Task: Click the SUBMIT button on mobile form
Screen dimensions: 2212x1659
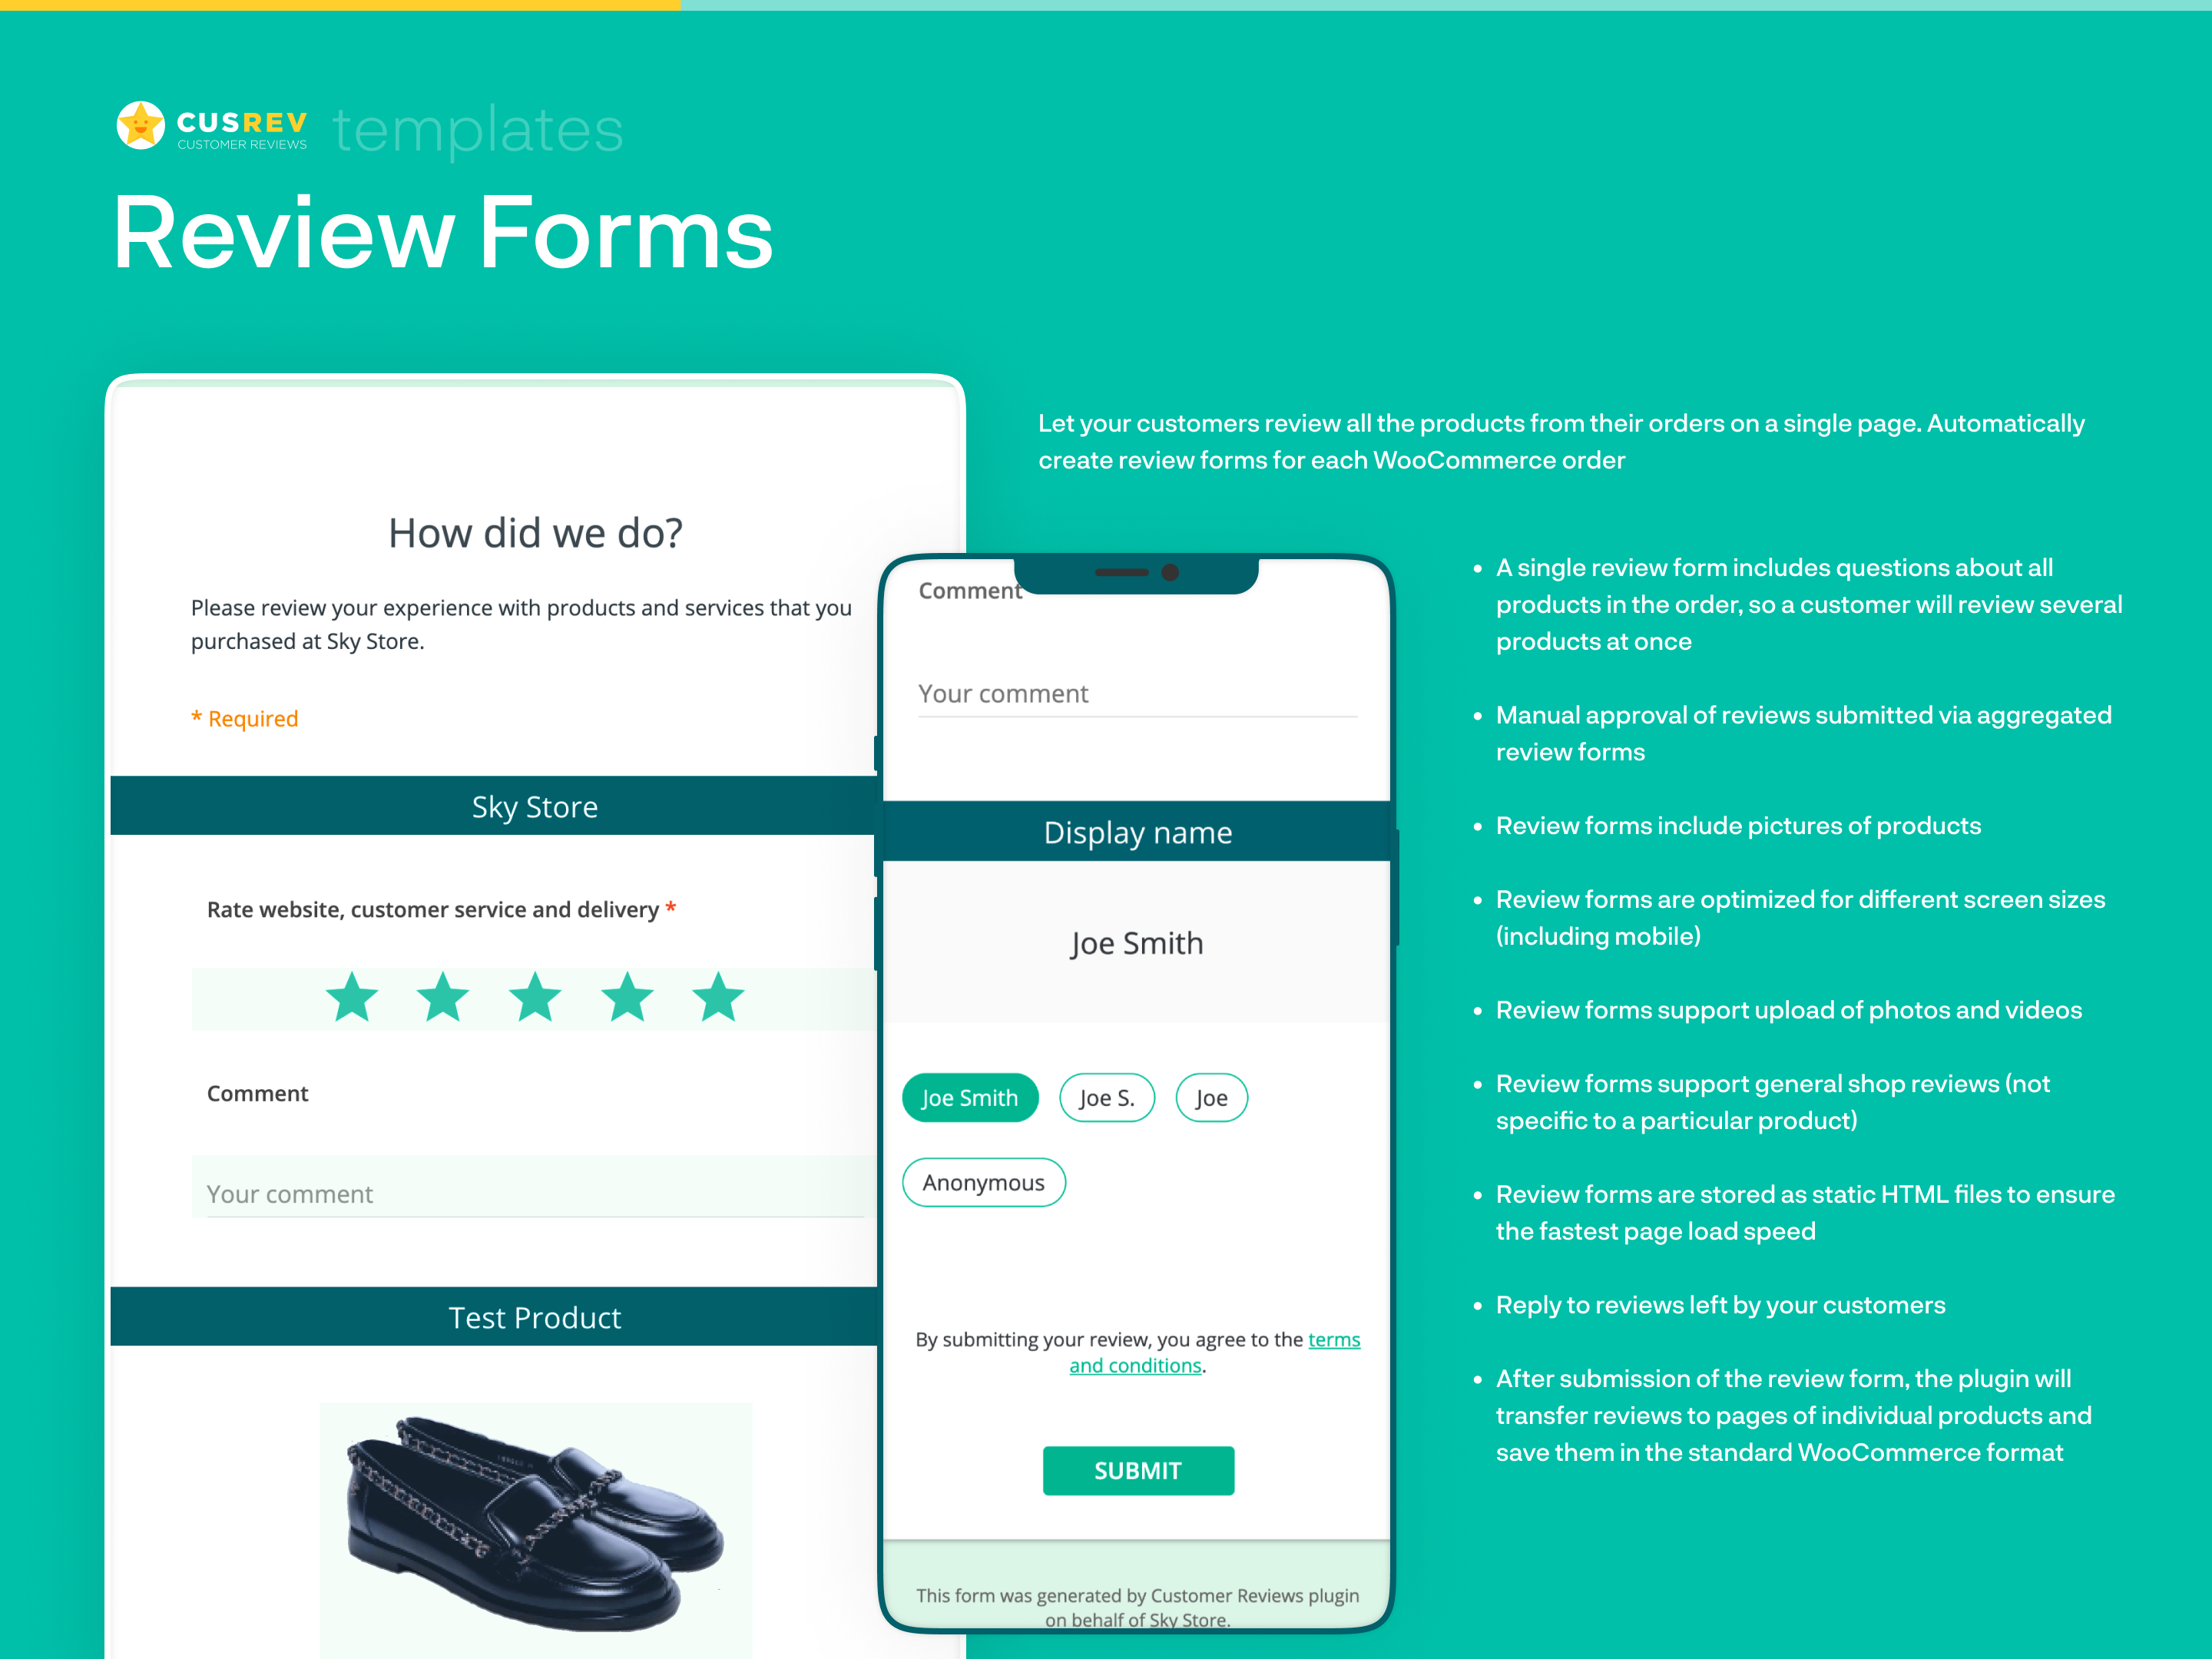Action: 1139,1469
